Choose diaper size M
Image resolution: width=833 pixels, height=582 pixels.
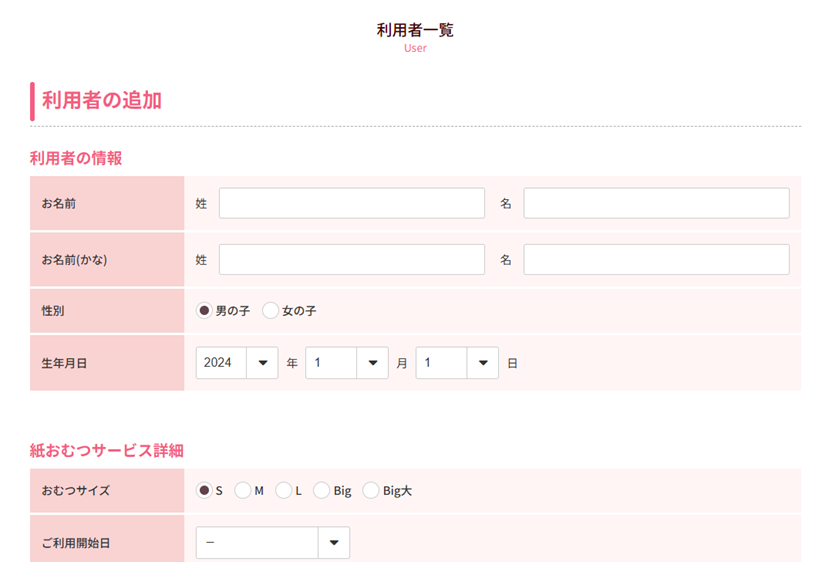(242, 490)
